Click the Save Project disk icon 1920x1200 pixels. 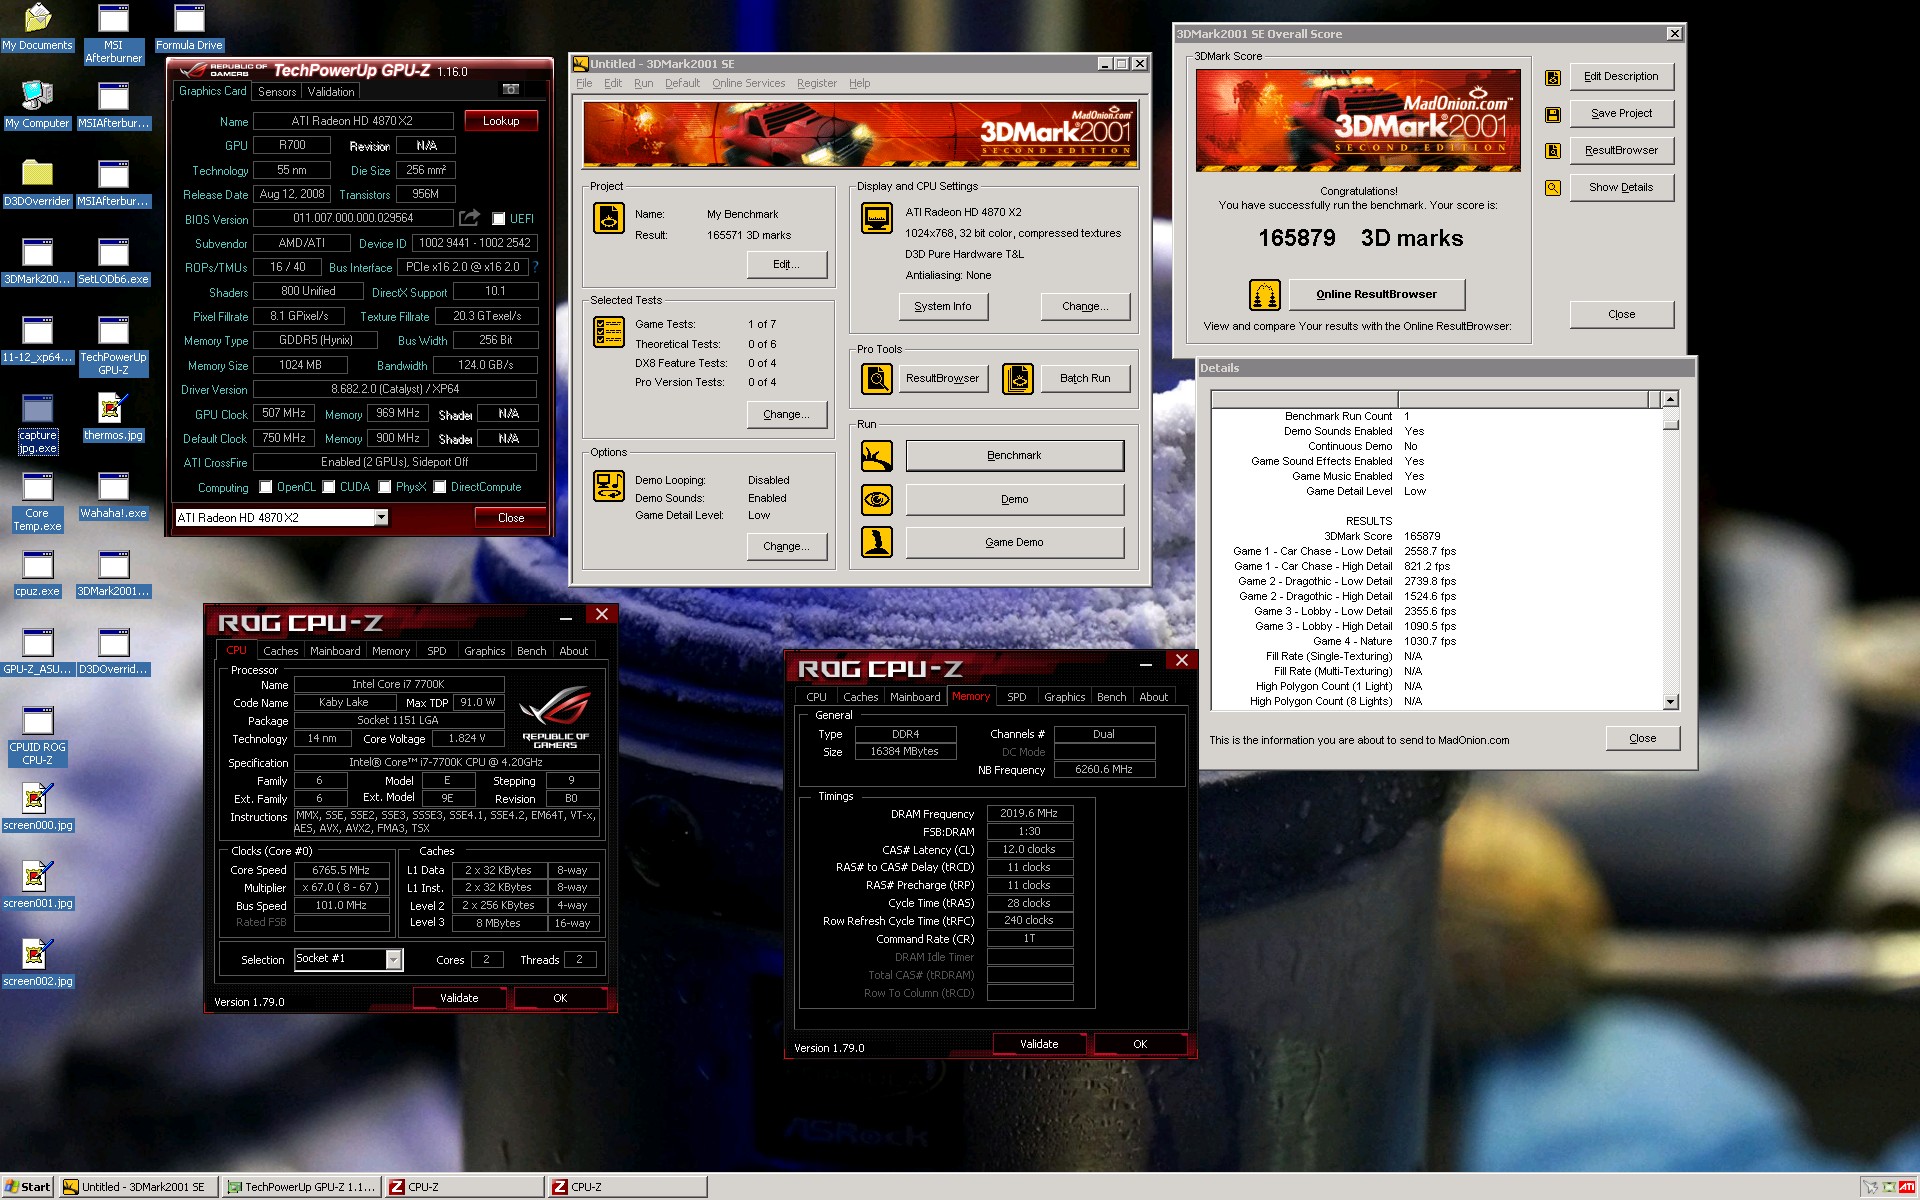click(1553, 114)
